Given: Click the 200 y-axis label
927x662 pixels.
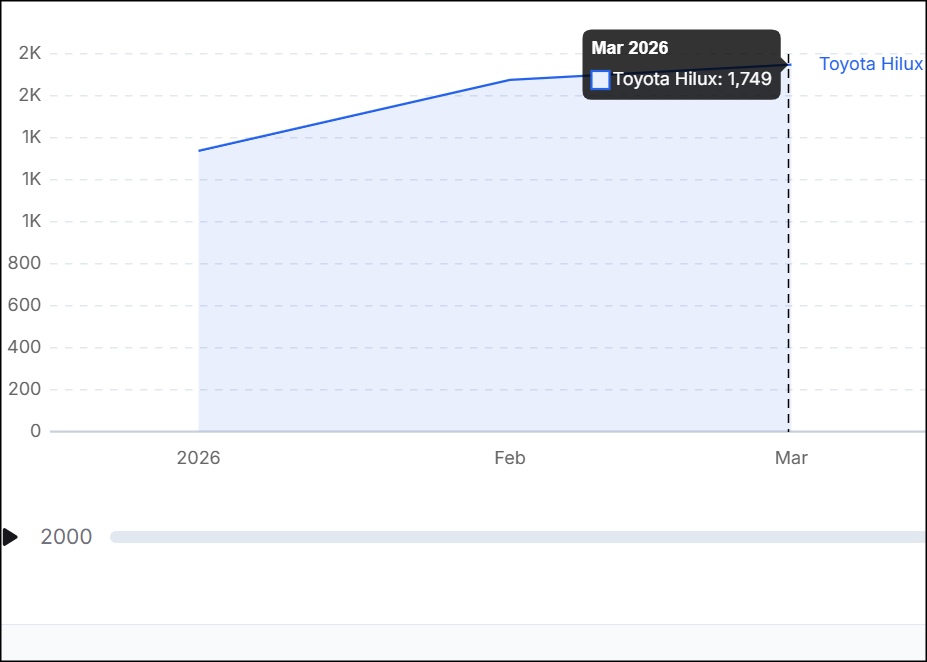Looking at the screenshot, I should [x=24, y=390].
